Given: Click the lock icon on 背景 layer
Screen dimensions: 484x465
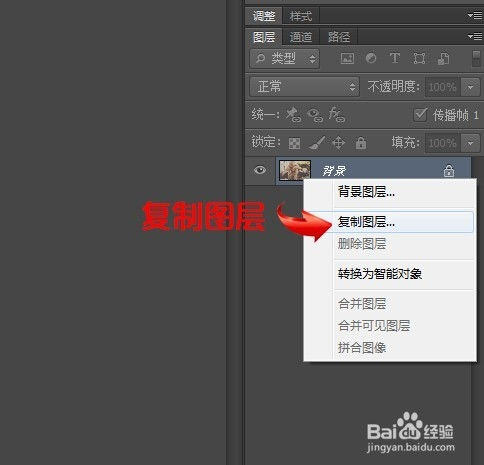Looking at the screenshot, I should pos(449,171).
